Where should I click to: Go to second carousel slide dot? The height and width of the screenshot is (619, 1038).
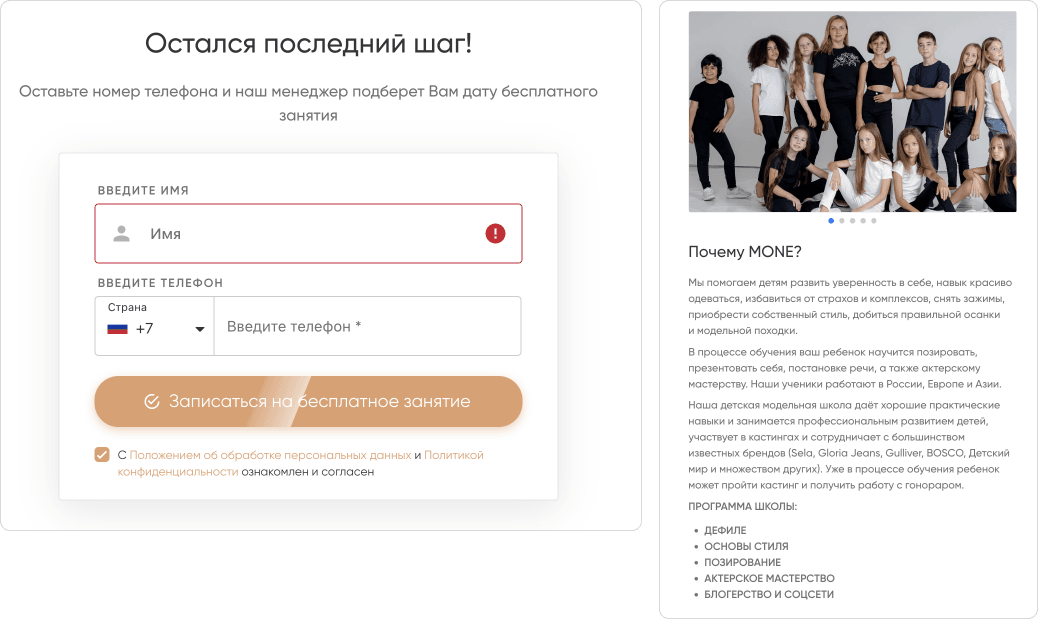[x=842, y=220]
